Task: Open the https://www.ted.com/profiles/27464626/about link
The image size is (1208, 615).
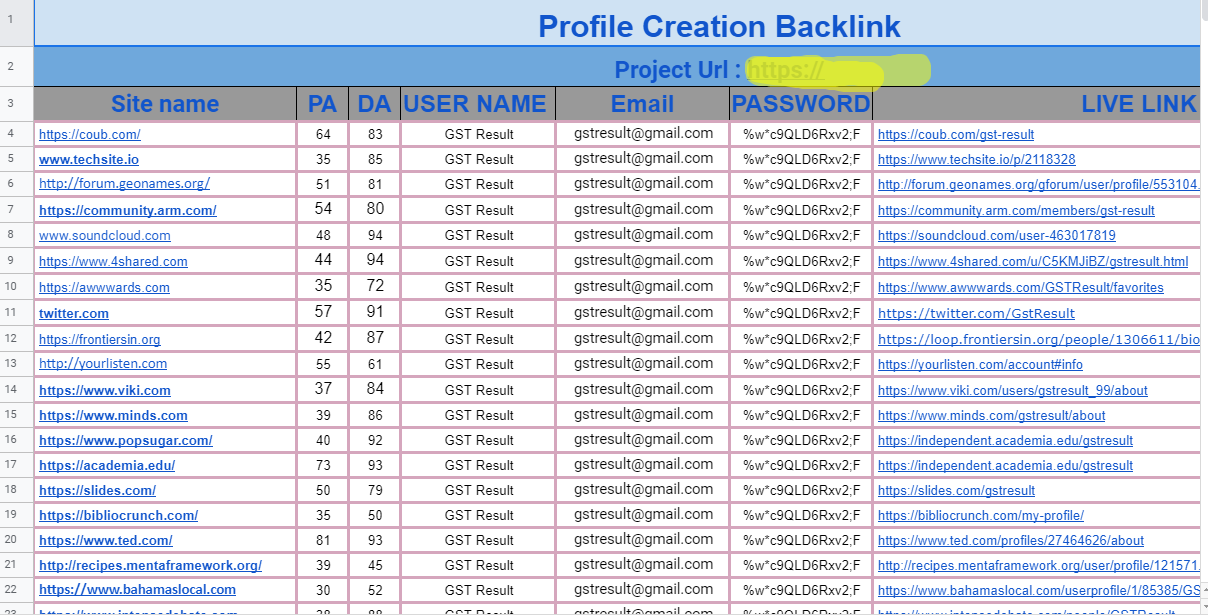Action: [1009, 540]
